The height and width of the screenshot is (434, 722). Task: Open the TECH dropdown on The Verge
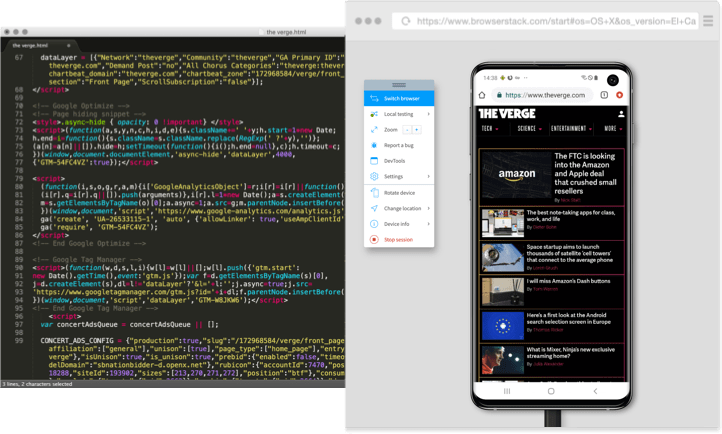(x=490, y=129)
